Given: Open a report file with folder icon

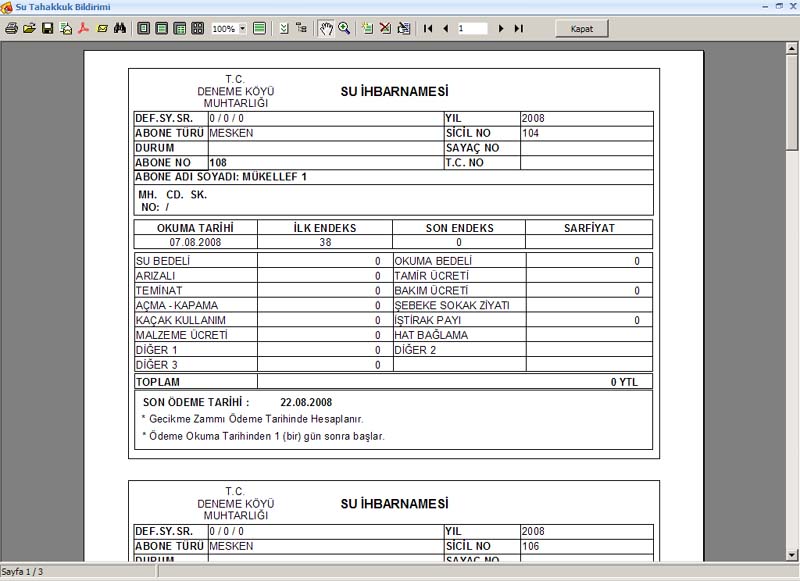Looking at the screenshot, I should (x=30, y=29).
